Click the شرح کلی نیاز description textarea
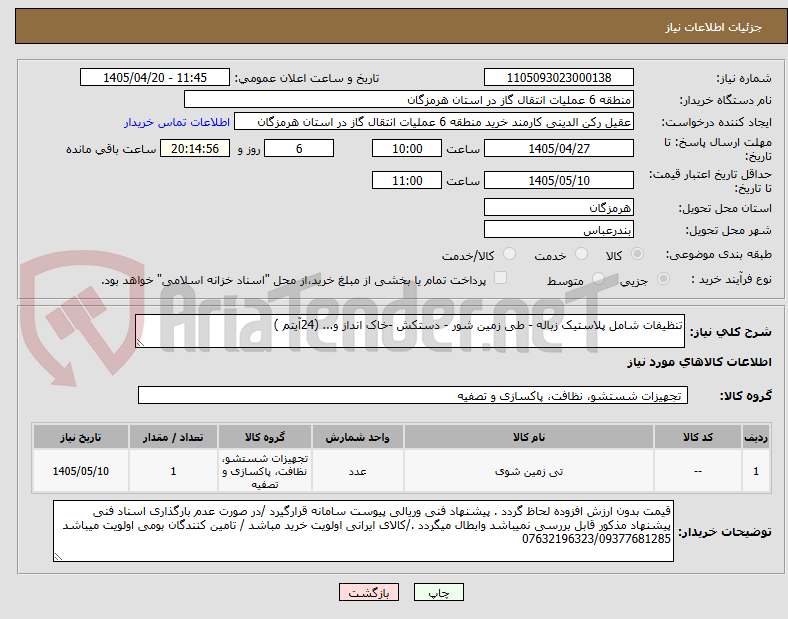 (410, 331)
